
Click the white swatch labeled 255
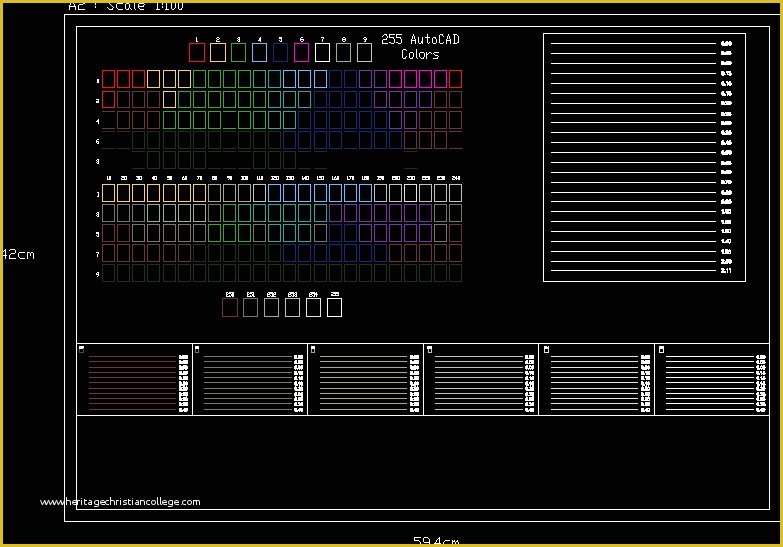[x=335, y=307]
